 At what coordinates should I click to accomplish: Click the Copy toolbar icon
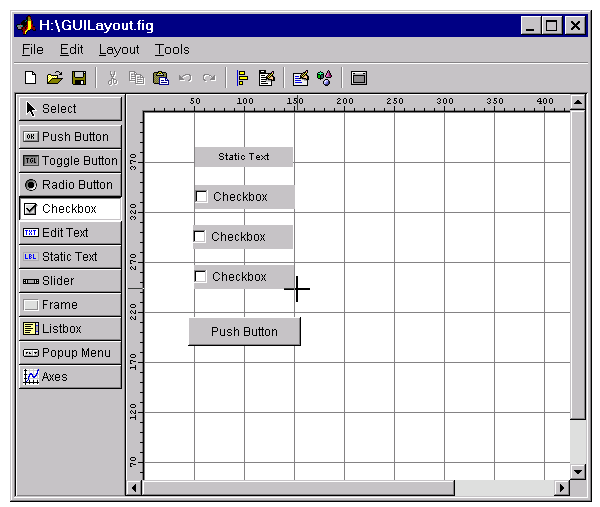[x=137, y=78]
